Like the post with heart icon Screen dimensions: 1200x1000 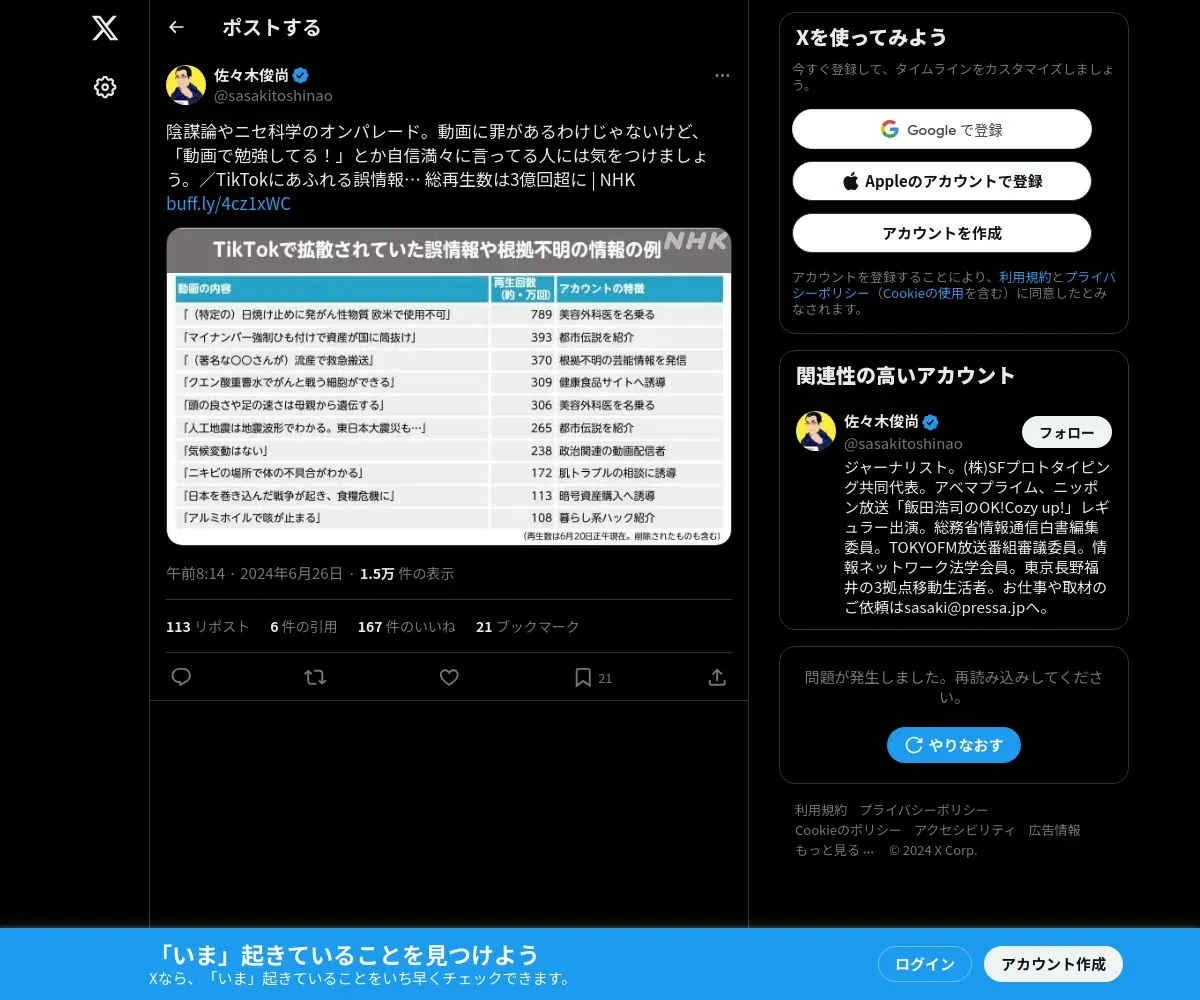click(449, 677)
